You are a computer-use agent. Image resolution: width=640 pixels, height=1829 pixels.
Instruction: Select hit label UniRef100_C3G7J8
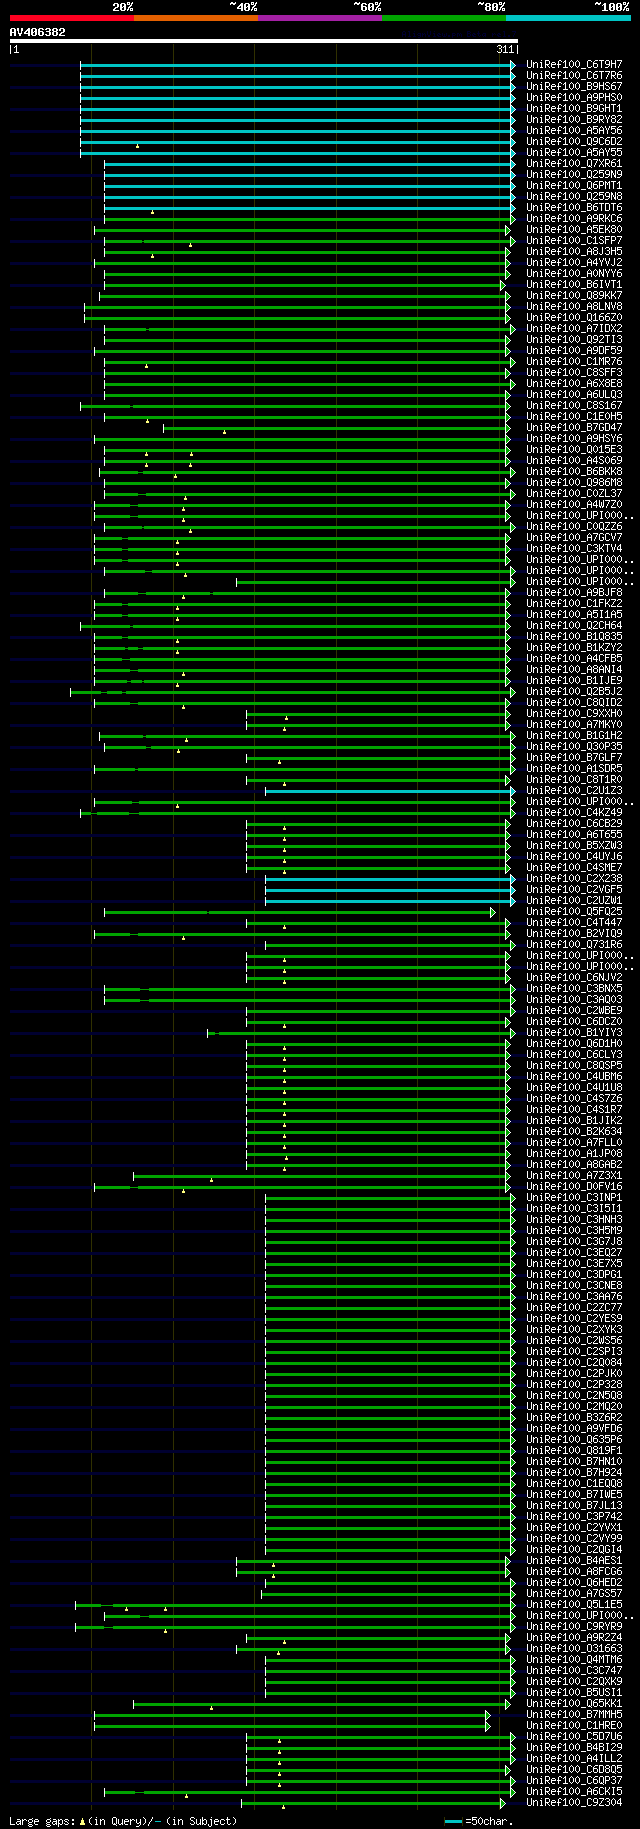pyautogui.click(x=574, y=1242)
